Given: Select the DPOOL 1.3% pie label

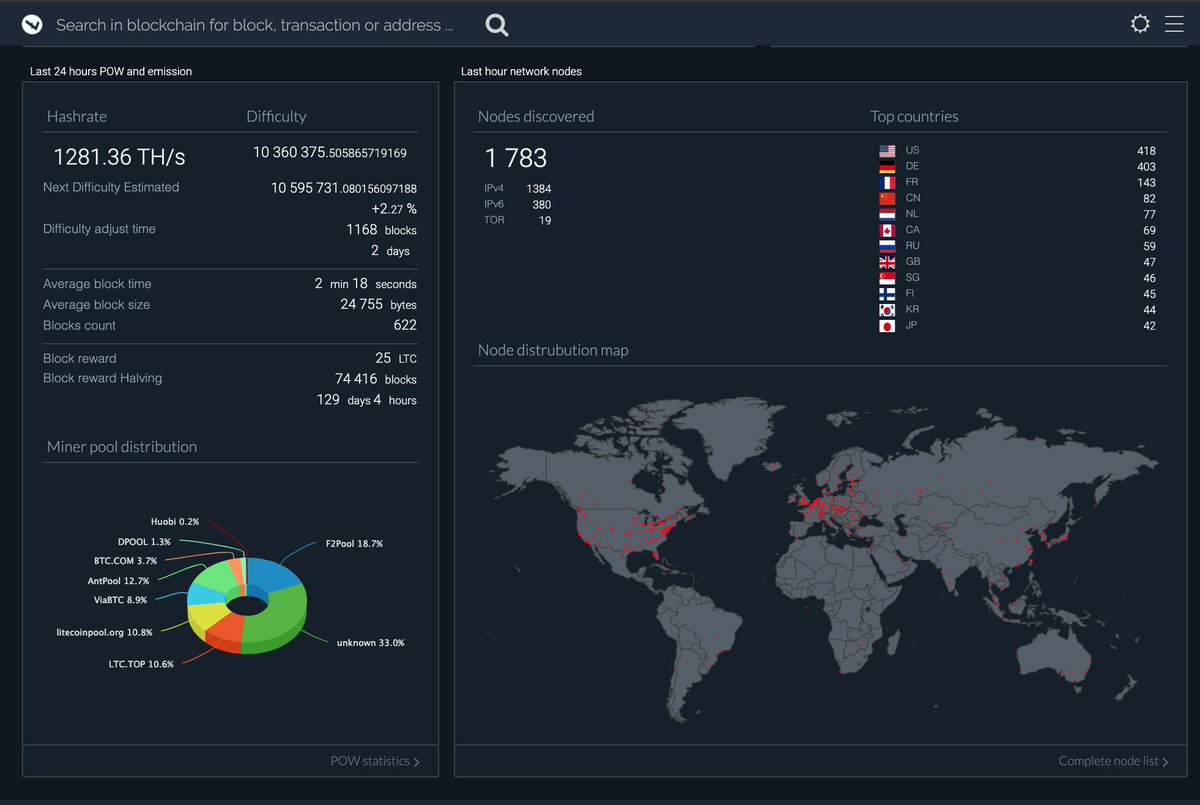Looking at the screenshot, I should (144, 541).
